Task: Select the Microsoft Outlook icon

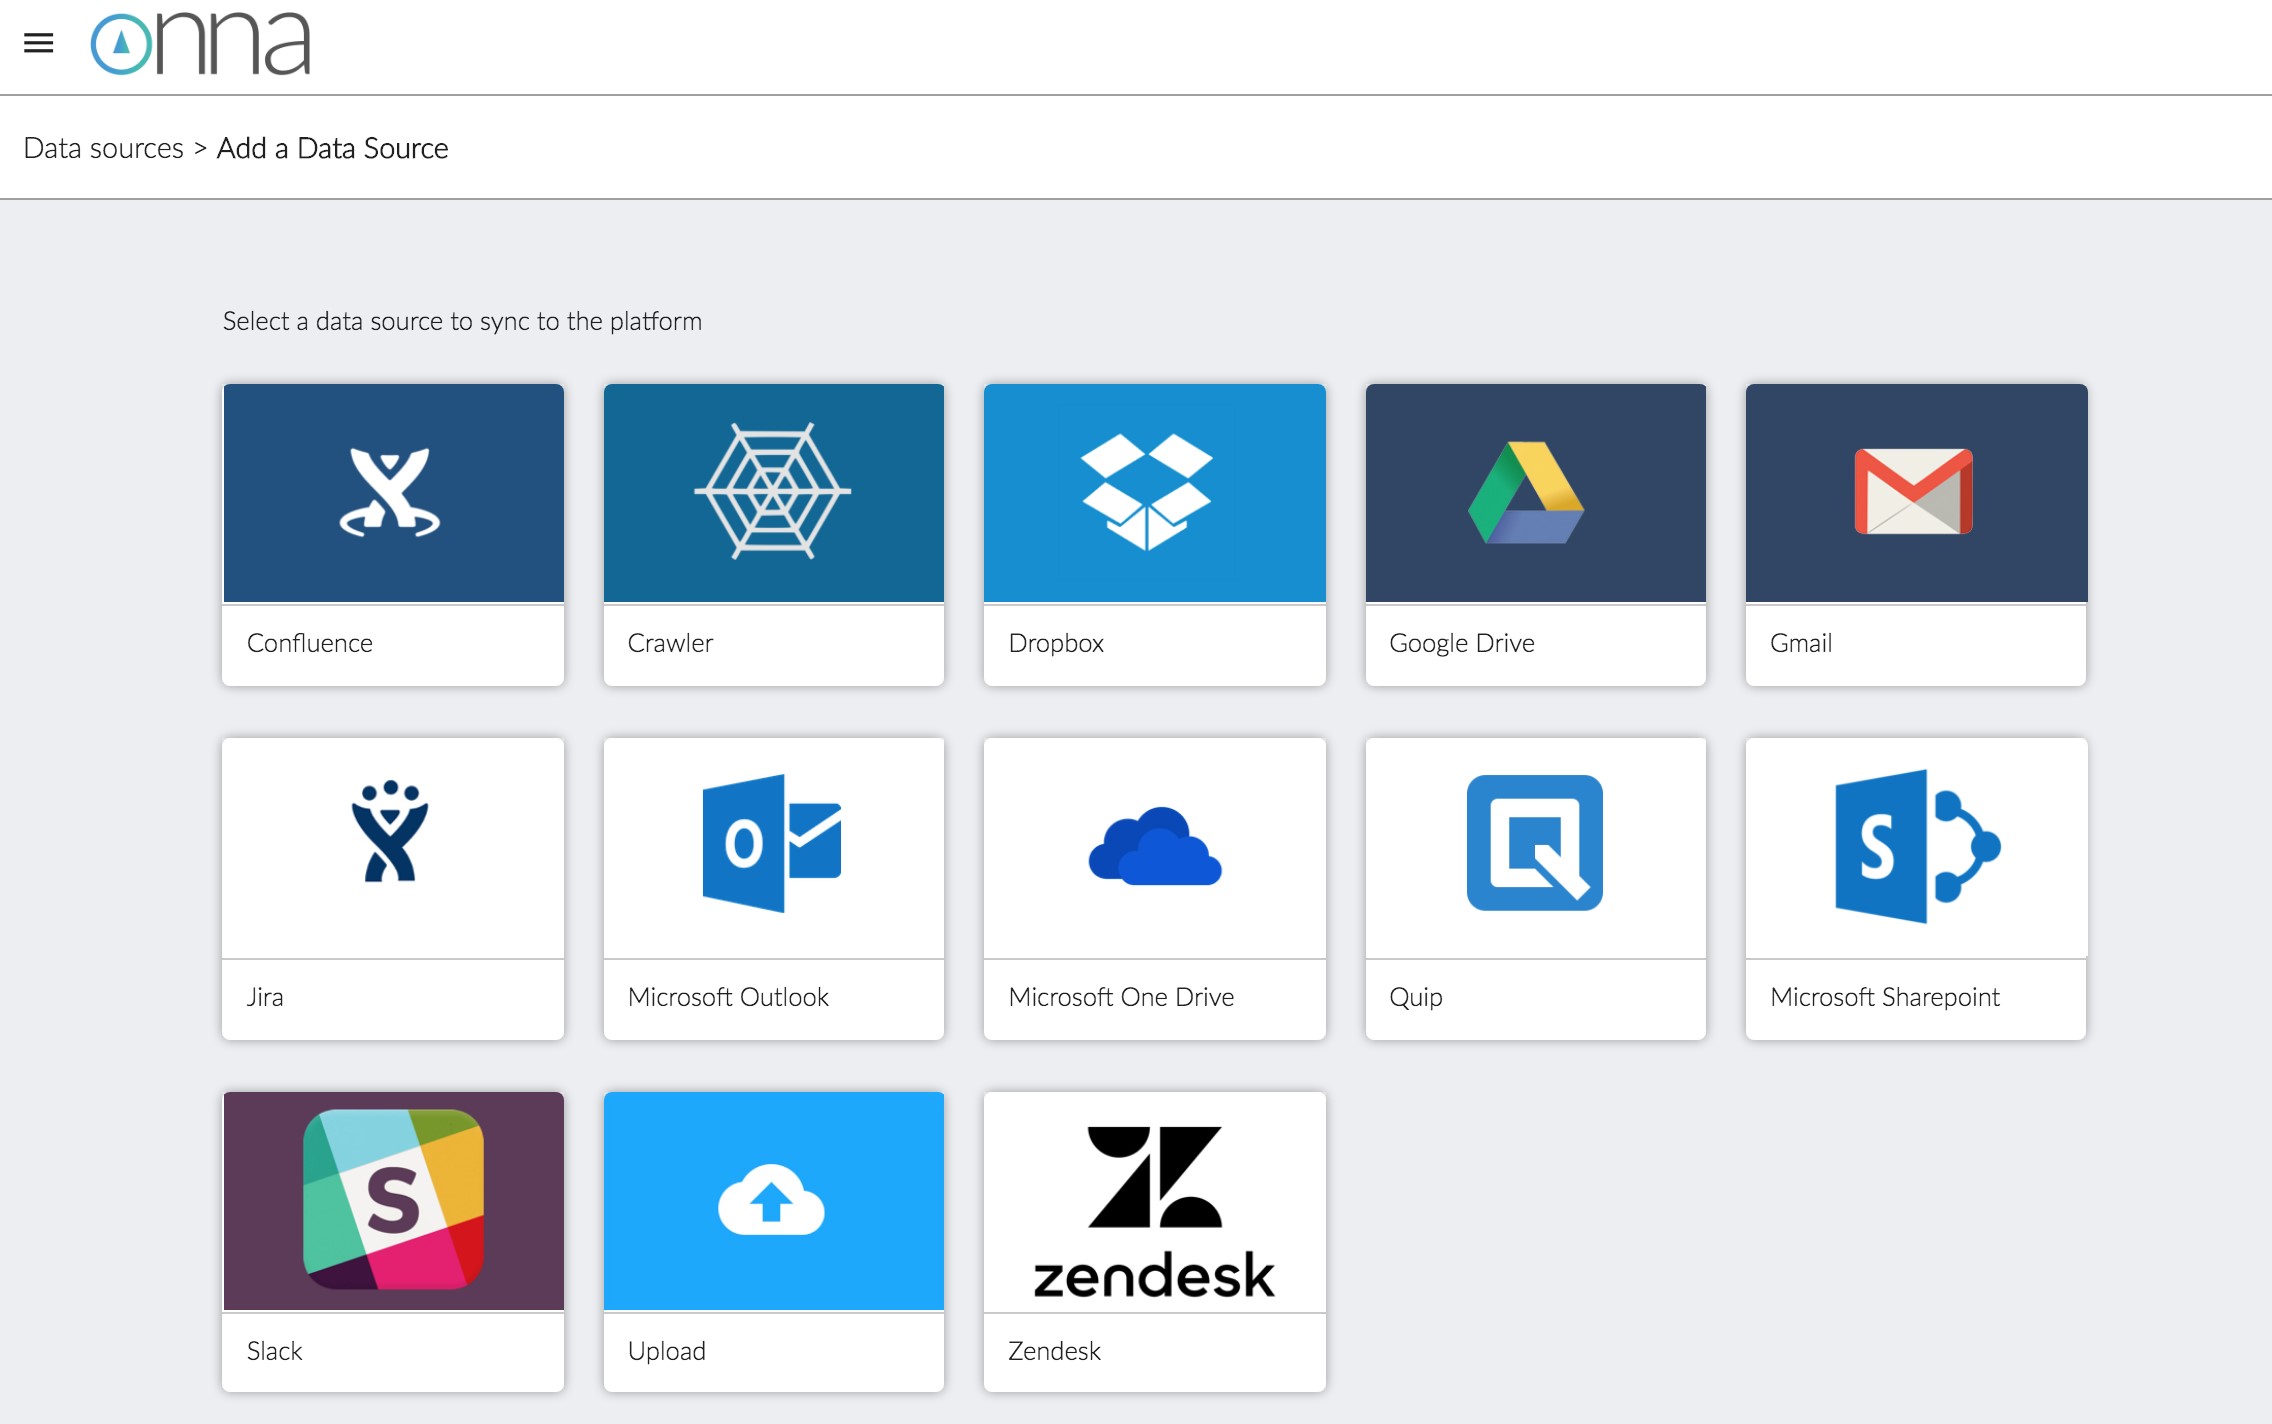Action: 772,842
